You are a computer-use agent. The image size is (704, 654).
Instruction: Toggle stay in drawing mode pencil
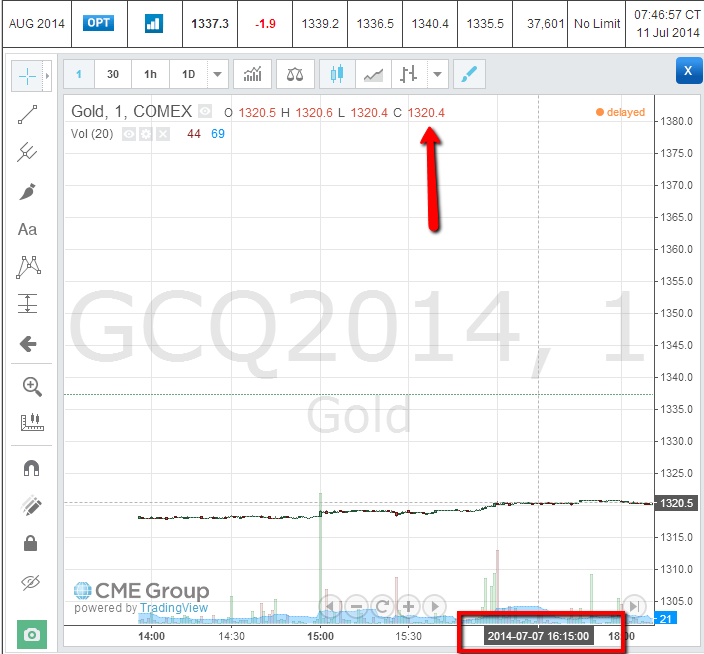click(x=31, y=505)
